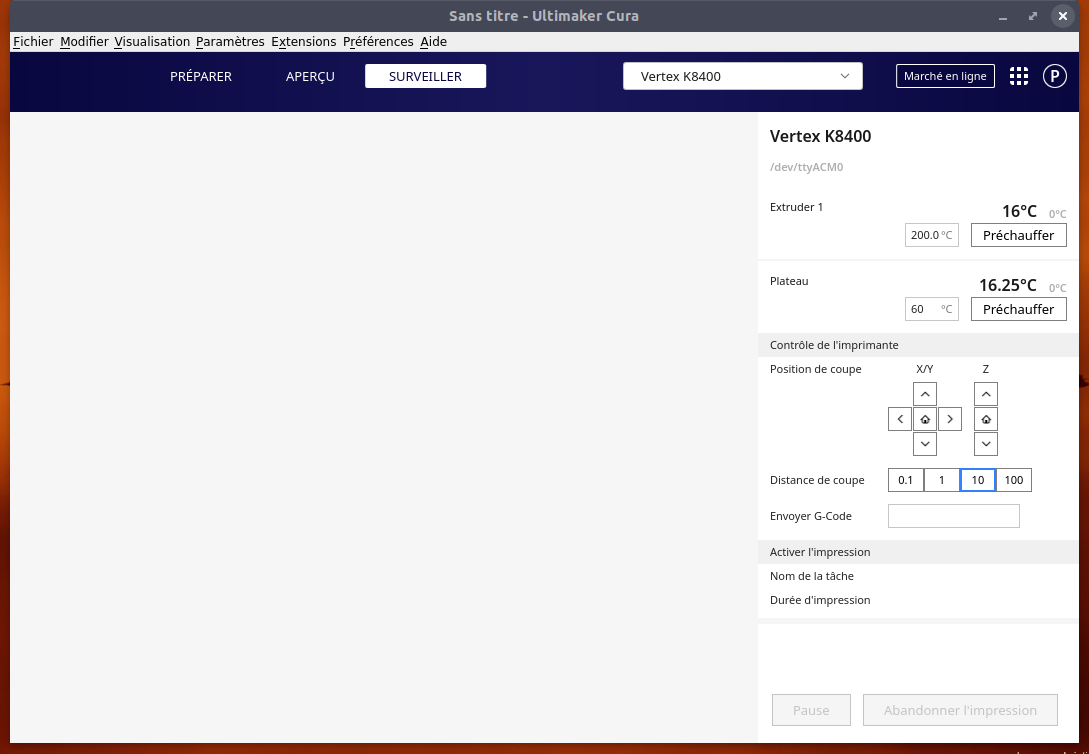The height and width of the screenshot is (754, 1089).
Task: Focus the plateau 60 °C temperature field
Action: click(931, 310)
